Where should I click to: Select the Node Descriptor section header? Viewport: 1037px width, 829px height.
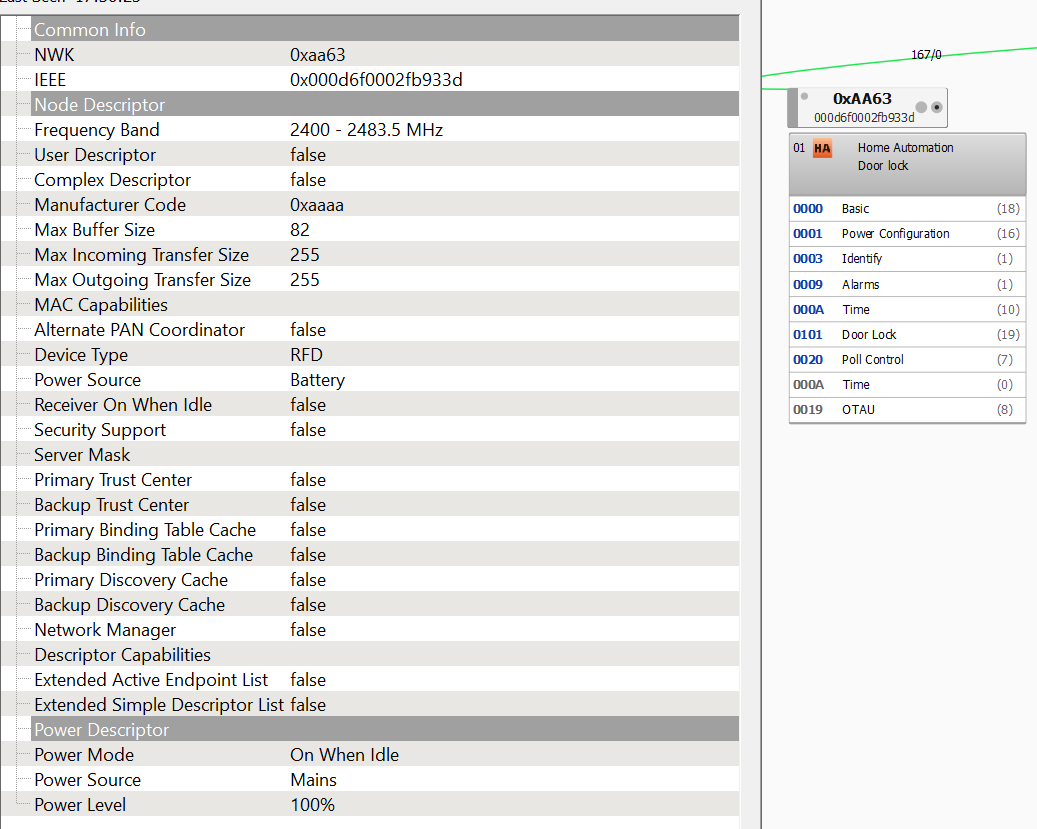pyautogui.click(x=385, y=105)
